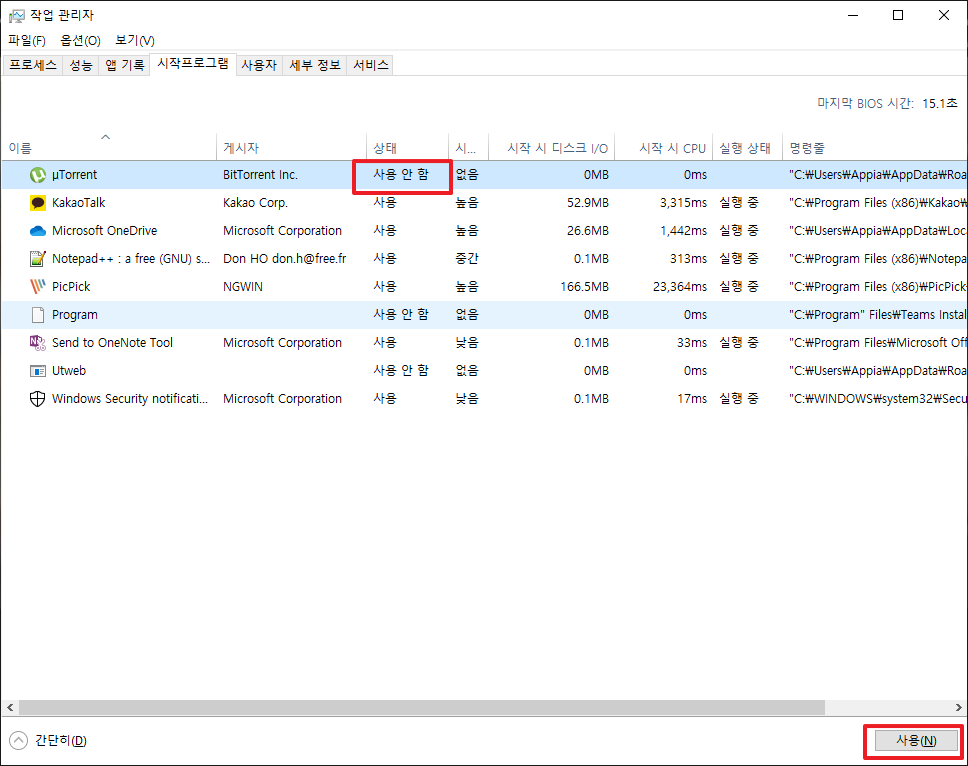Click the 33ms CPU value
Screen dimensions: 968x766
[x=691, y=343]
